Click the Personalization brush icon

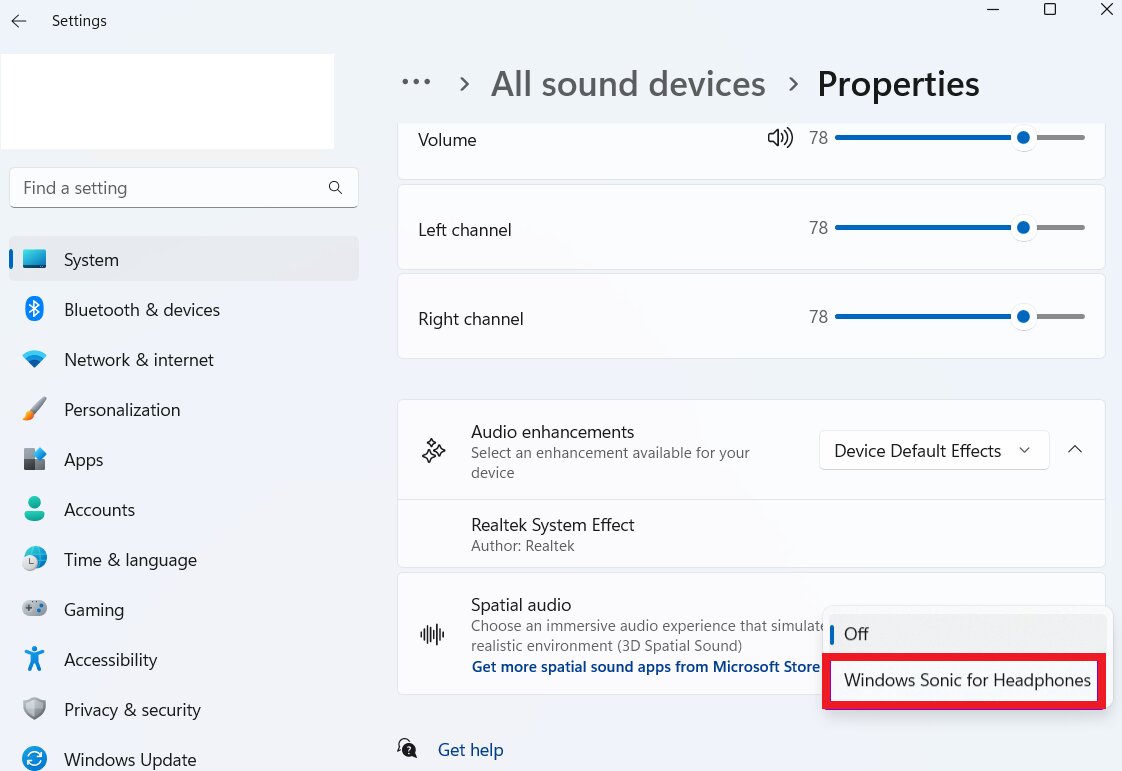pyautogui.click(x=35, y=410)
